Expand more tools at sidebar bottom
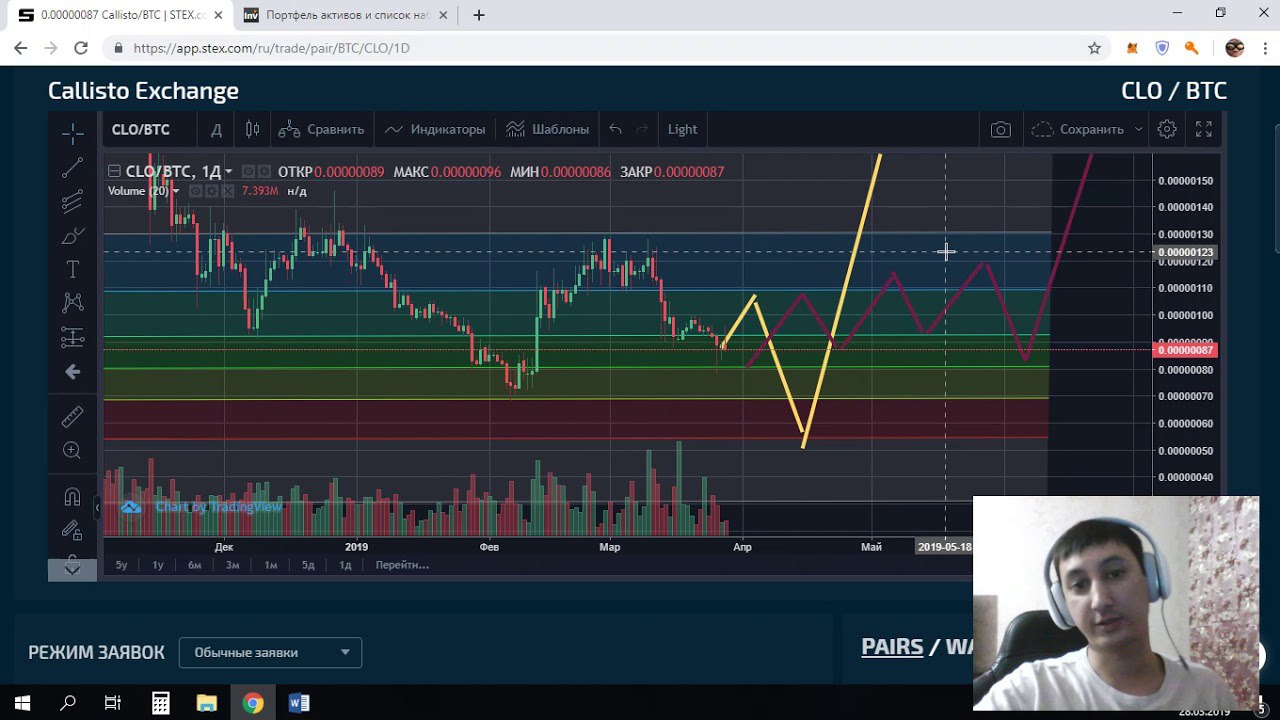1280x720 pixels. pos(72,568)
